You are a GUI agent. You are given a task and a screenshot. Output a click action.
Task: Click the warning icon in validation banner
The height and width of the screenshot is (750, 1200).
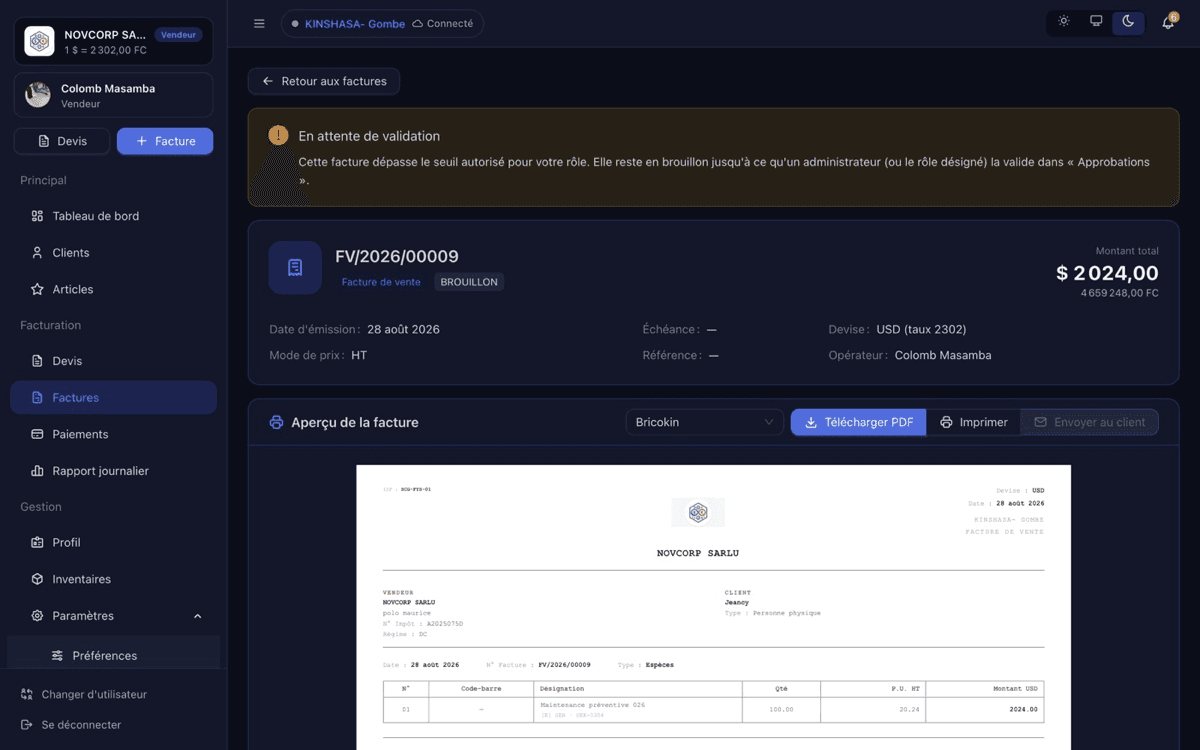(x=278, y=135)
